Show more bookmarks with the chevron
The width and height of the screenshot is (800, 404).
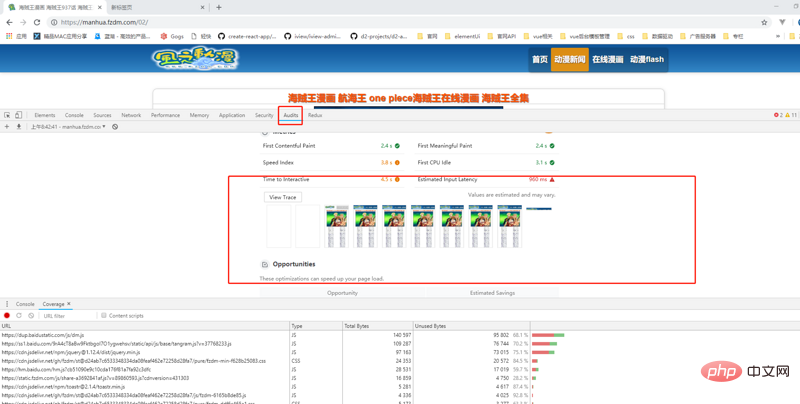tap(778, 36)
